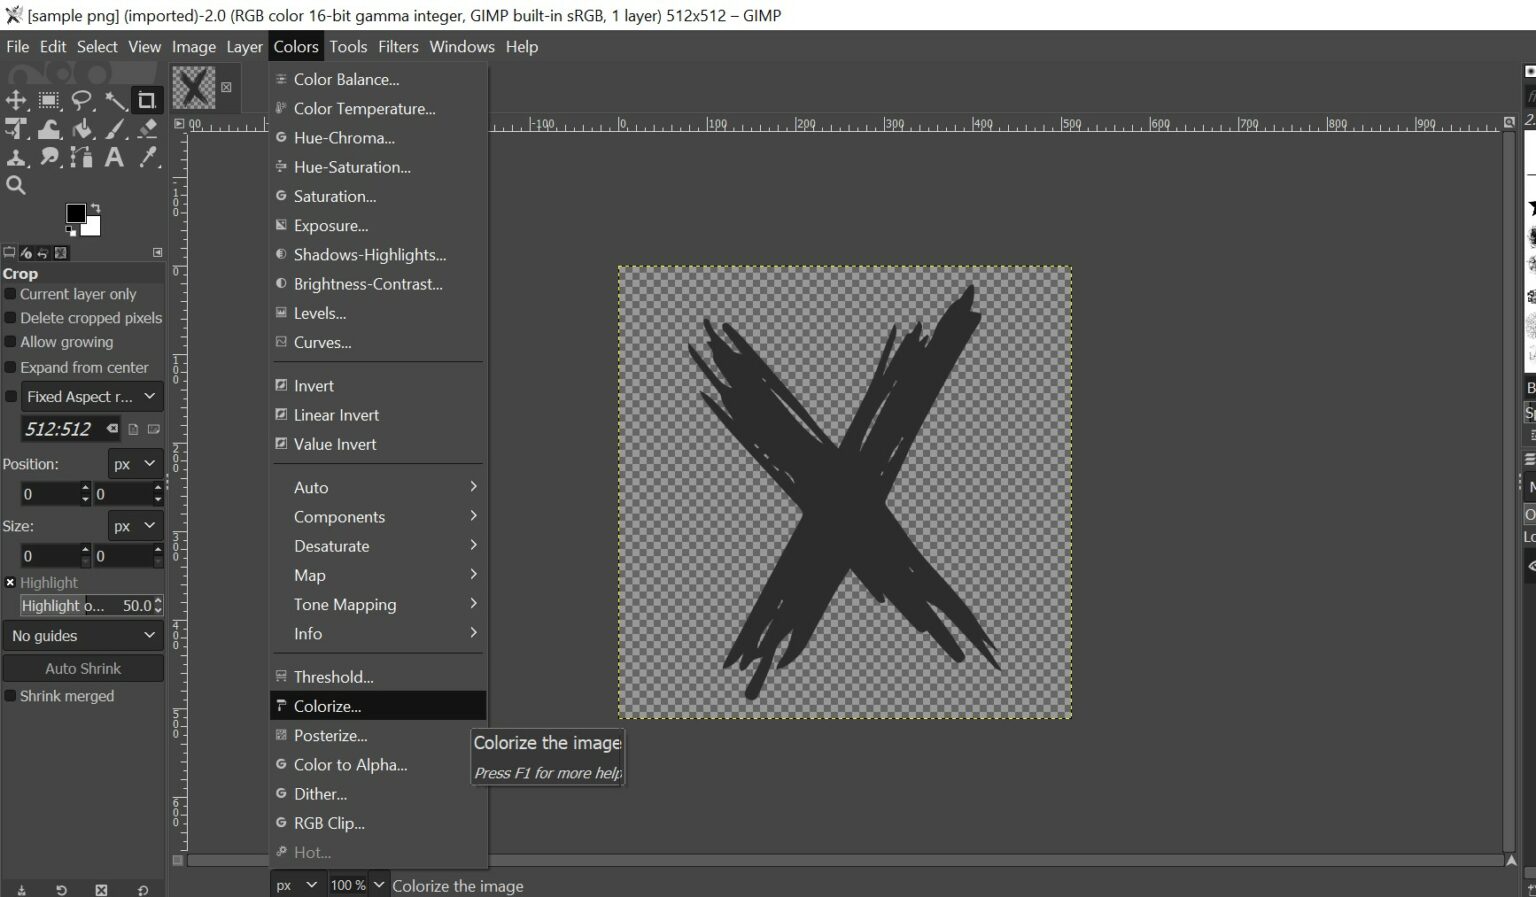Image resolution: width=1536 pixels, height=897 pixels.
Task: Select the Fuzzy Select magic wand
Action: (116, 100)
